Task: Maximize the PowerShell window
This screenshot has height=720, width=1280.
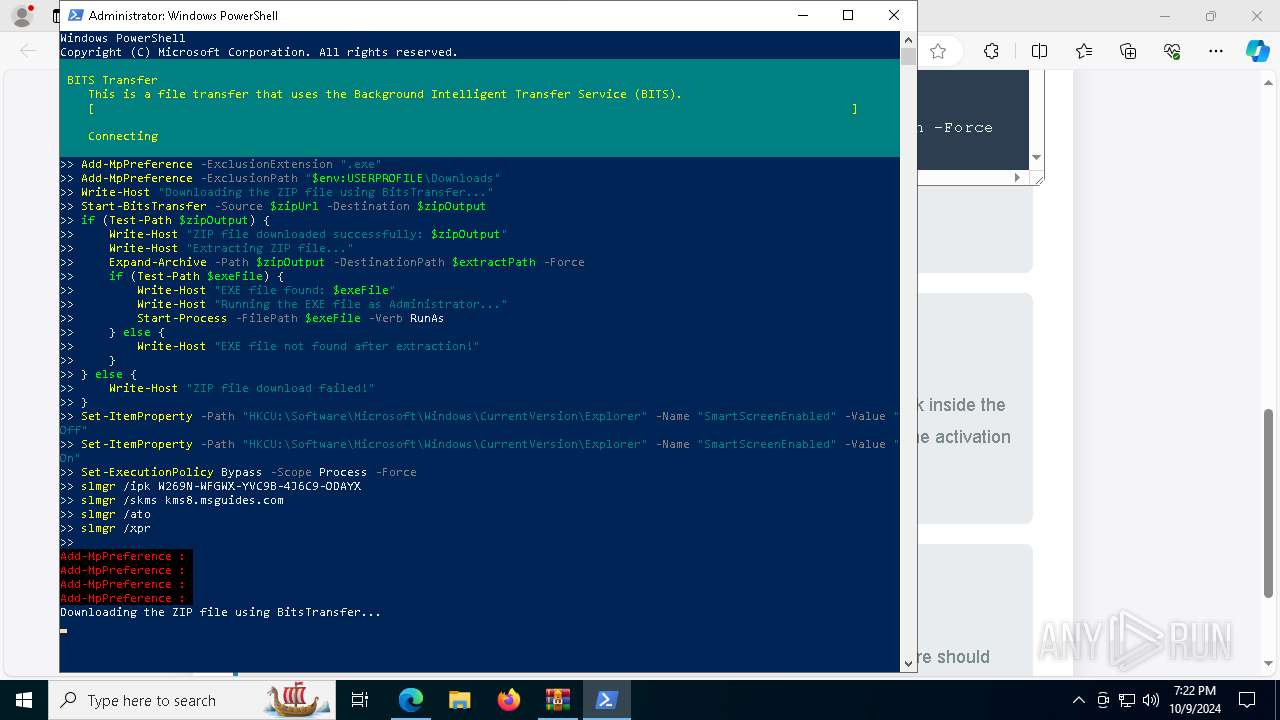Action: [x=848, y=15]
